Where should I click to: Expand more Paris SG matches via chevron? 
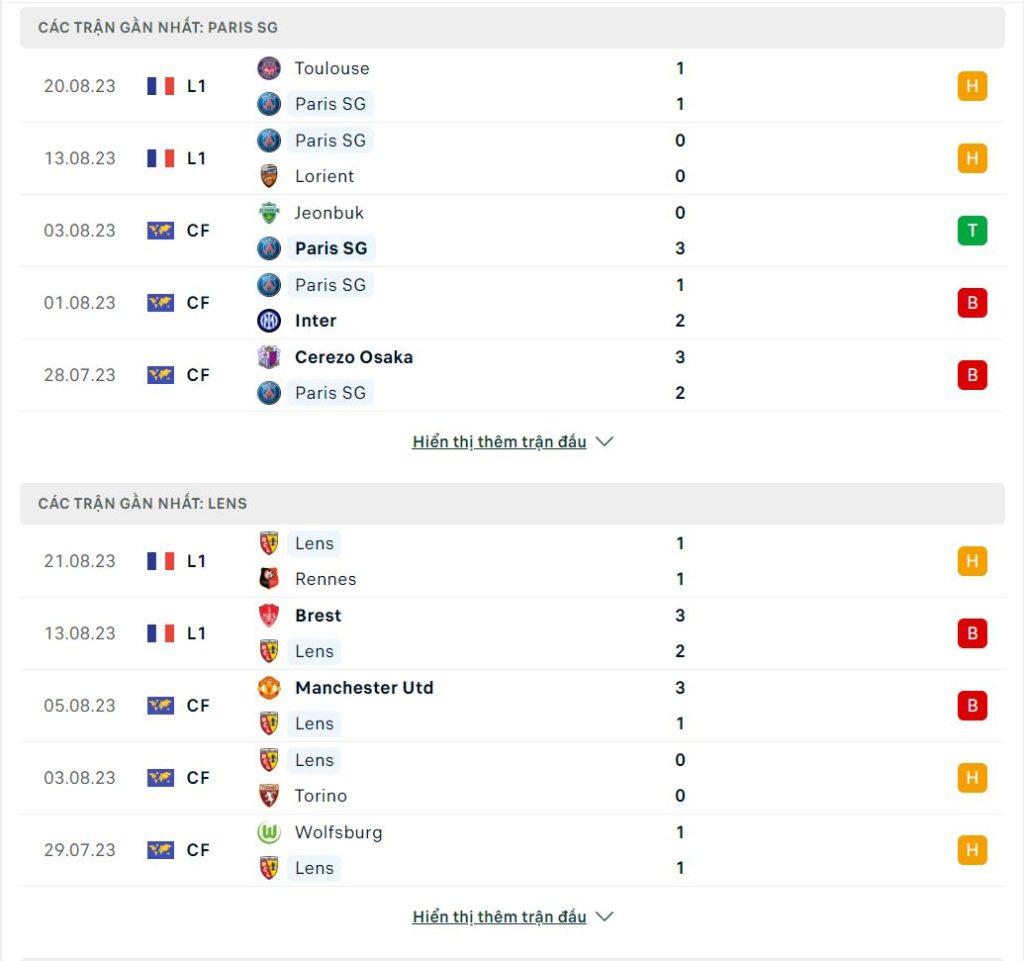click(605, 442)
